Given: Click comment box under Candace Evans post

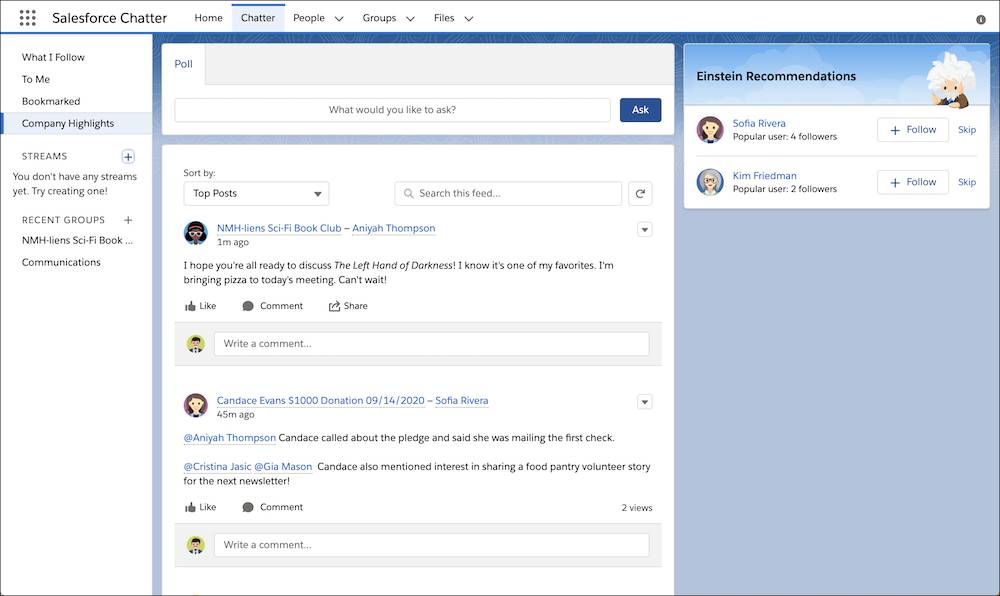Looking at the screenshot, I should click(x=432, y=545).
